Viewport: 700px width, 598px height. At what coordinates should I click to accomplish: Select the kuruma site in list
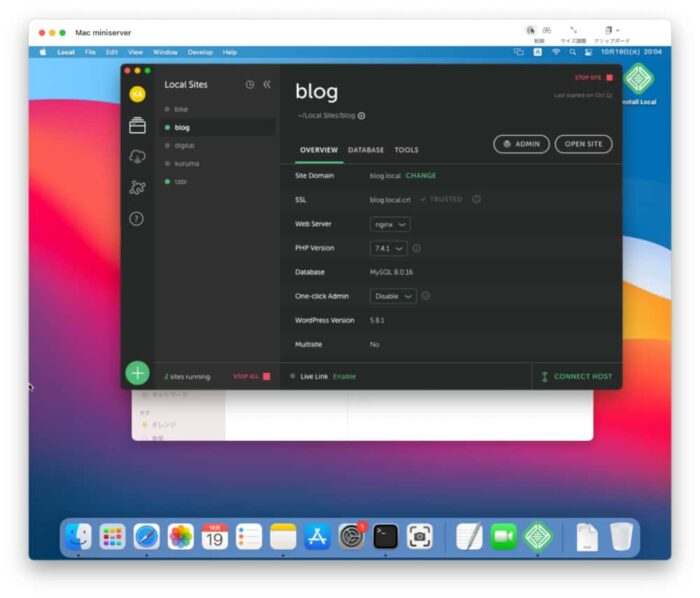click(187, 163)
